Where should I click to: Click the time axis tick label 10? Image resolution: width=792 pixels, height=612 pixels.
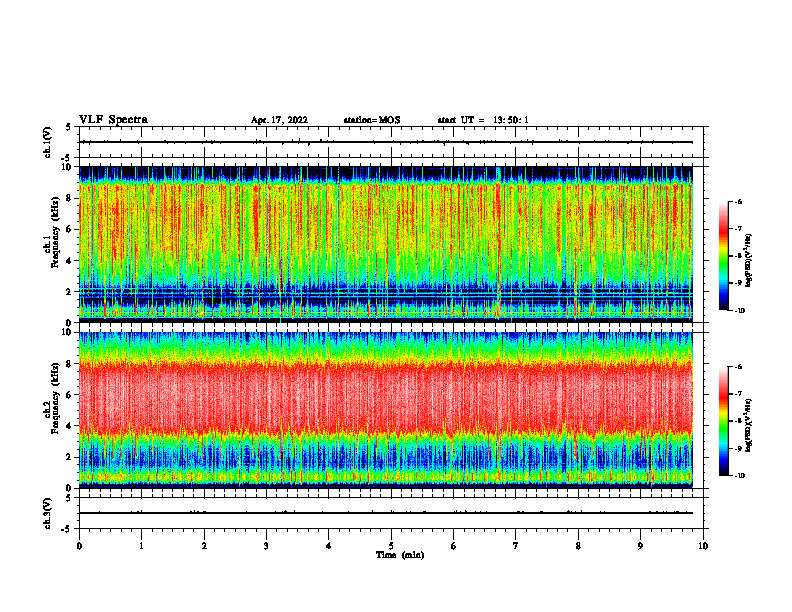tap(703, 546)
